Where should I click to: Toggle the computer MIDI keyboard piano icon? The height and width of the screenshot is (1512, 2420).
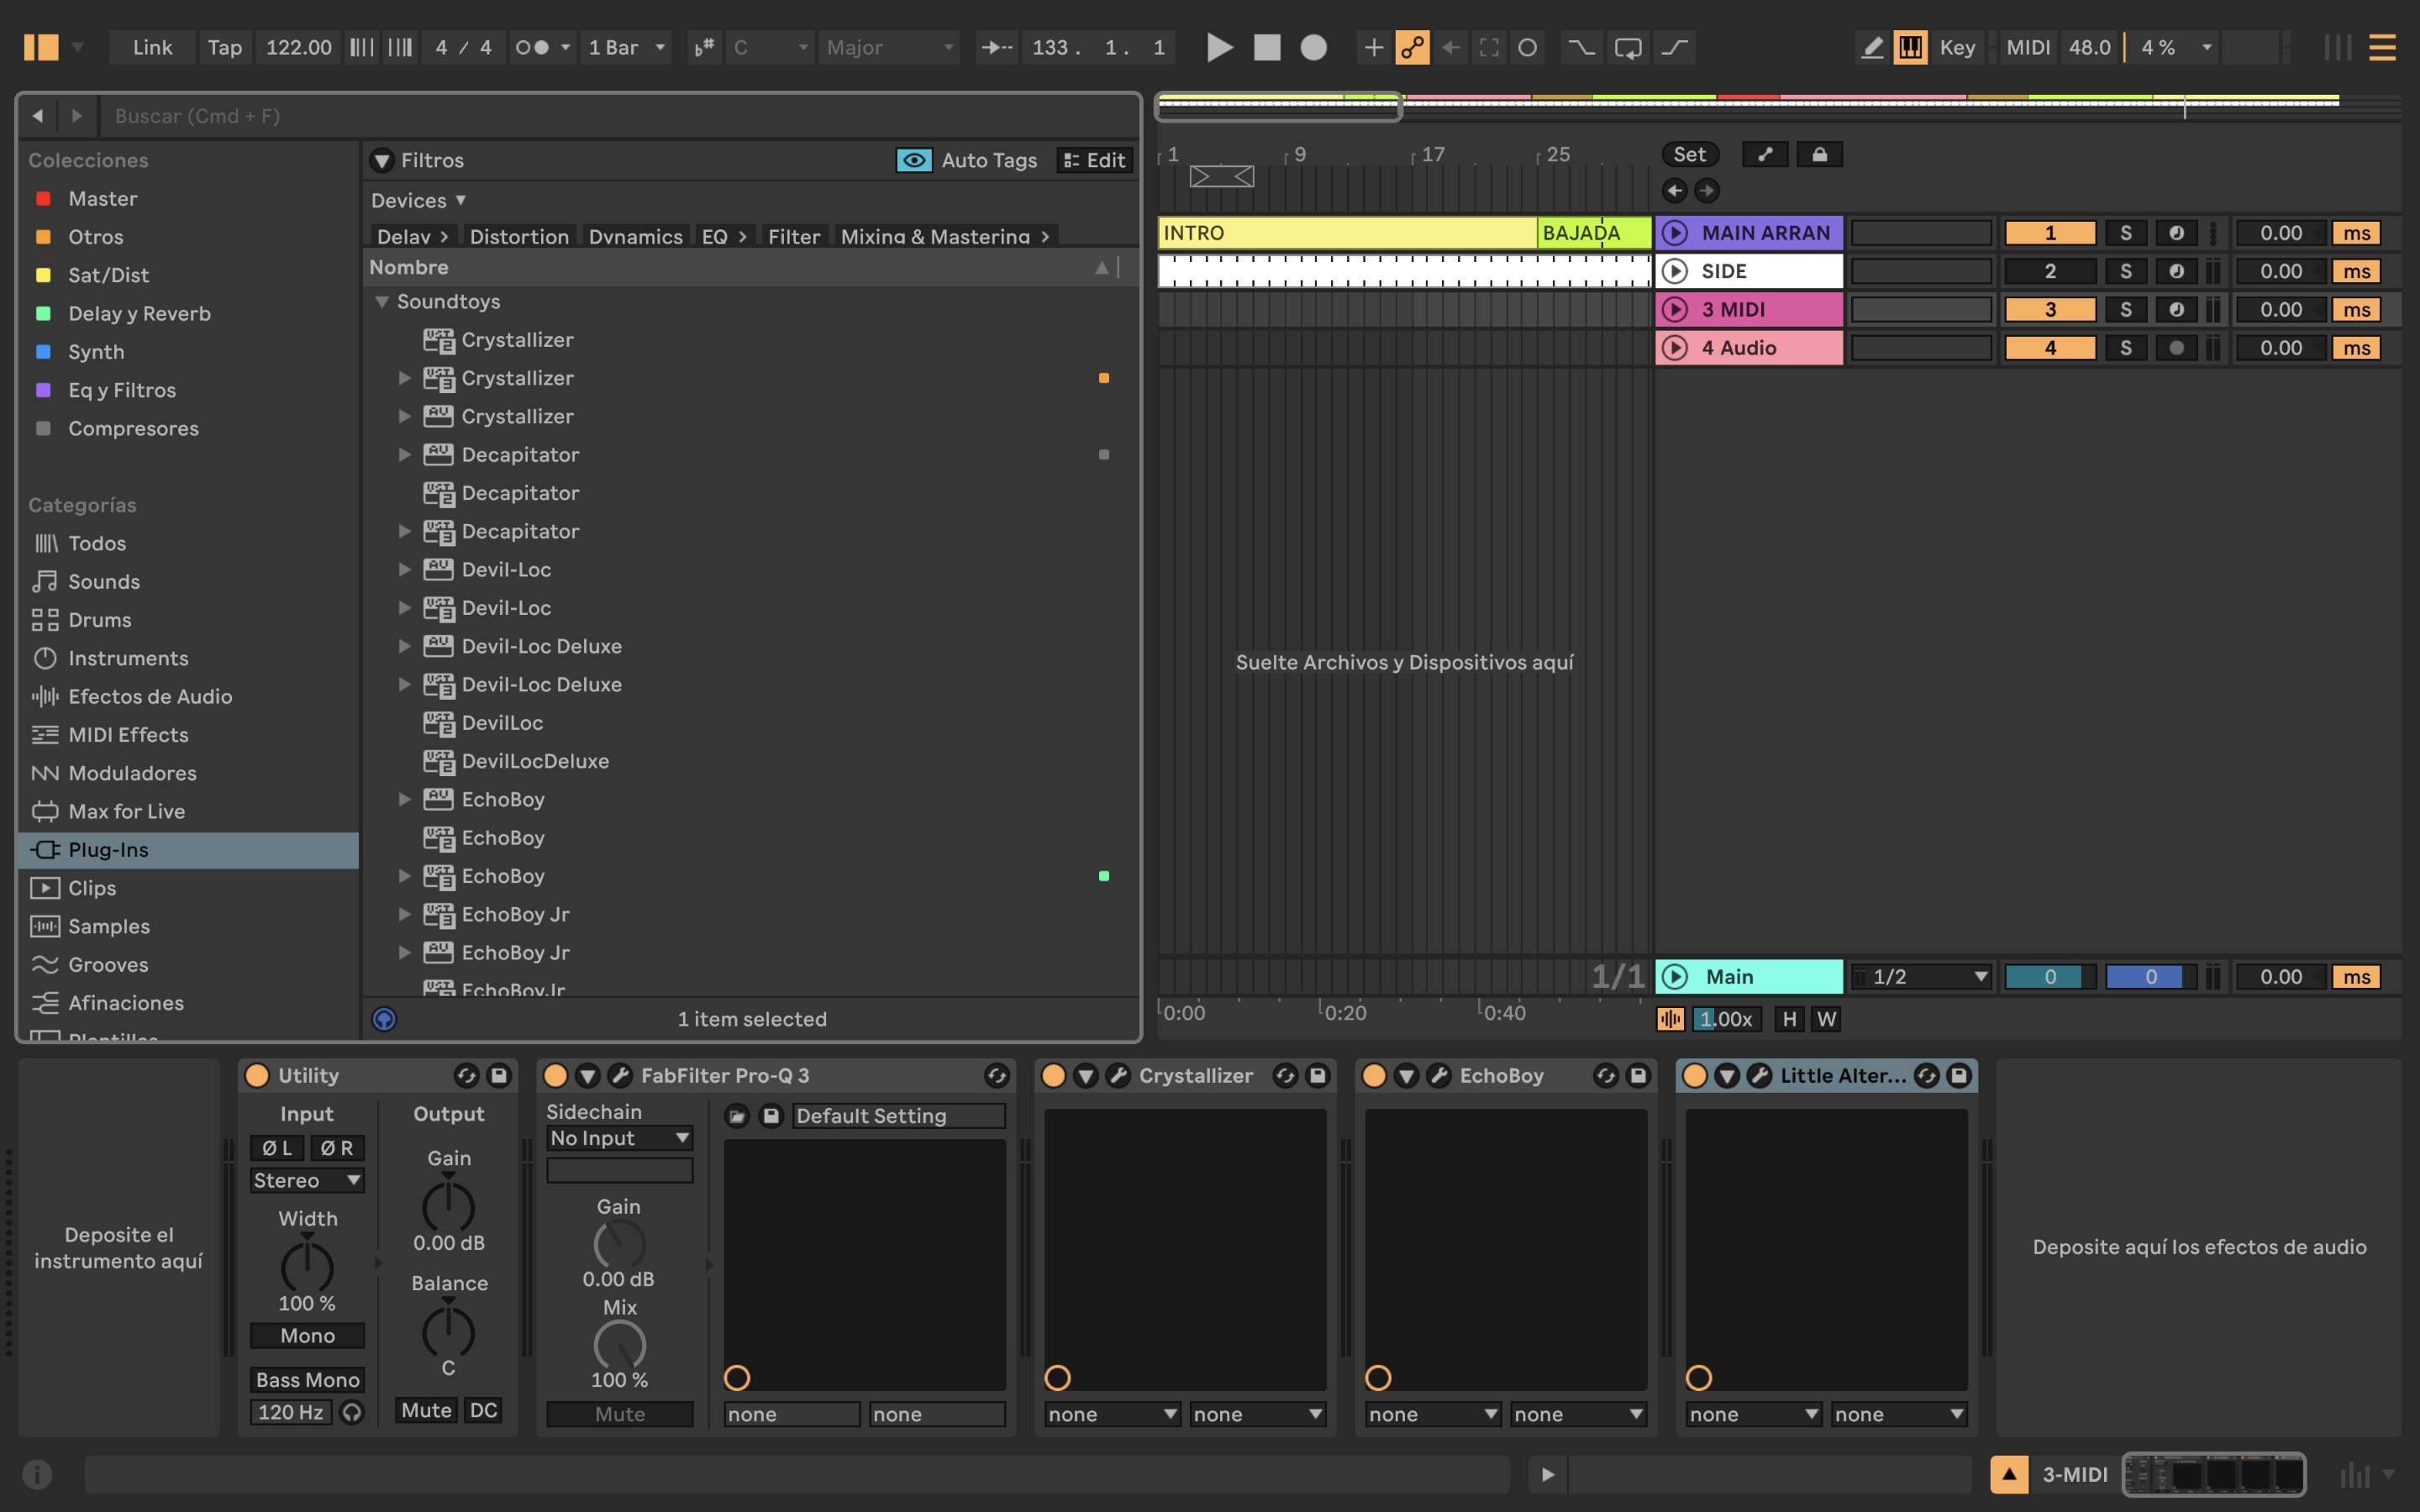tap(1912, 47)
